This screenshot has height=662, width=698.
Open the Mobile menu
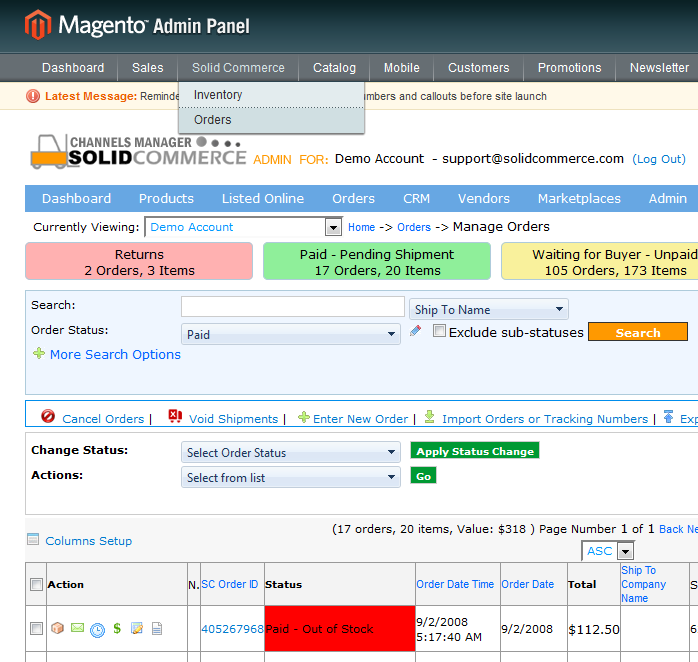point(402,68)
